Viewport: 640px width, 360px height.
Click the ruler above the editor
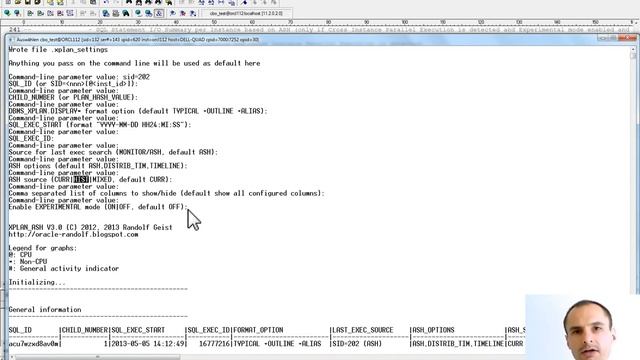(x=320, y=22)
